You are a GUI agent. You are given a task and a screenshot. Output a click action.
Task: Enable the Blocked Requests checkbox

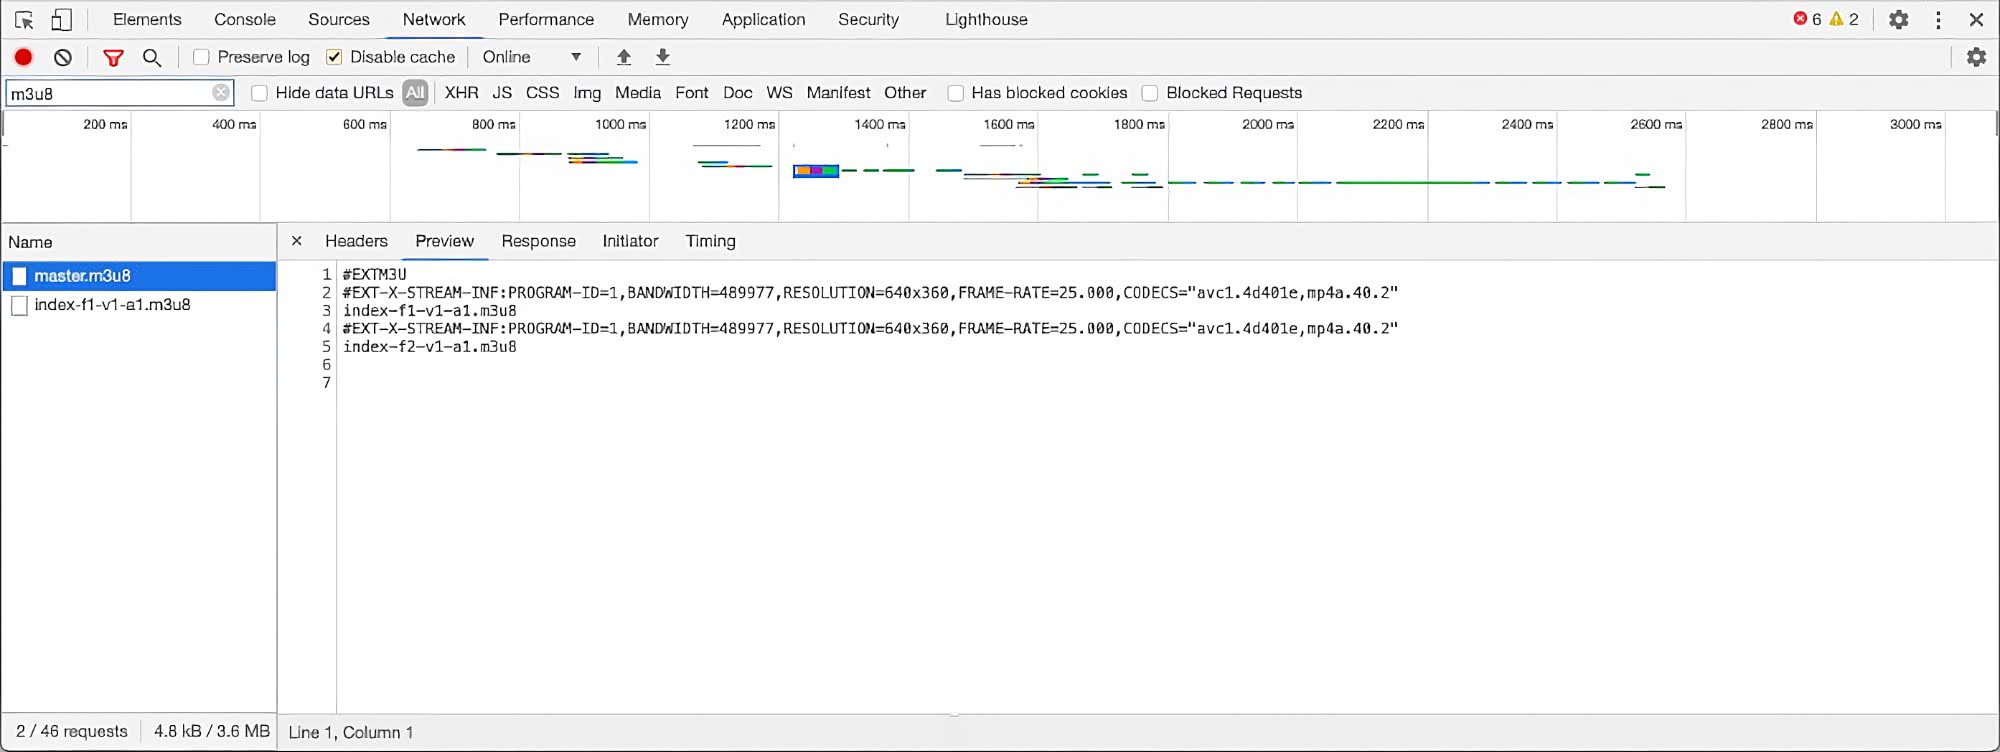(x=1150, y=93)
